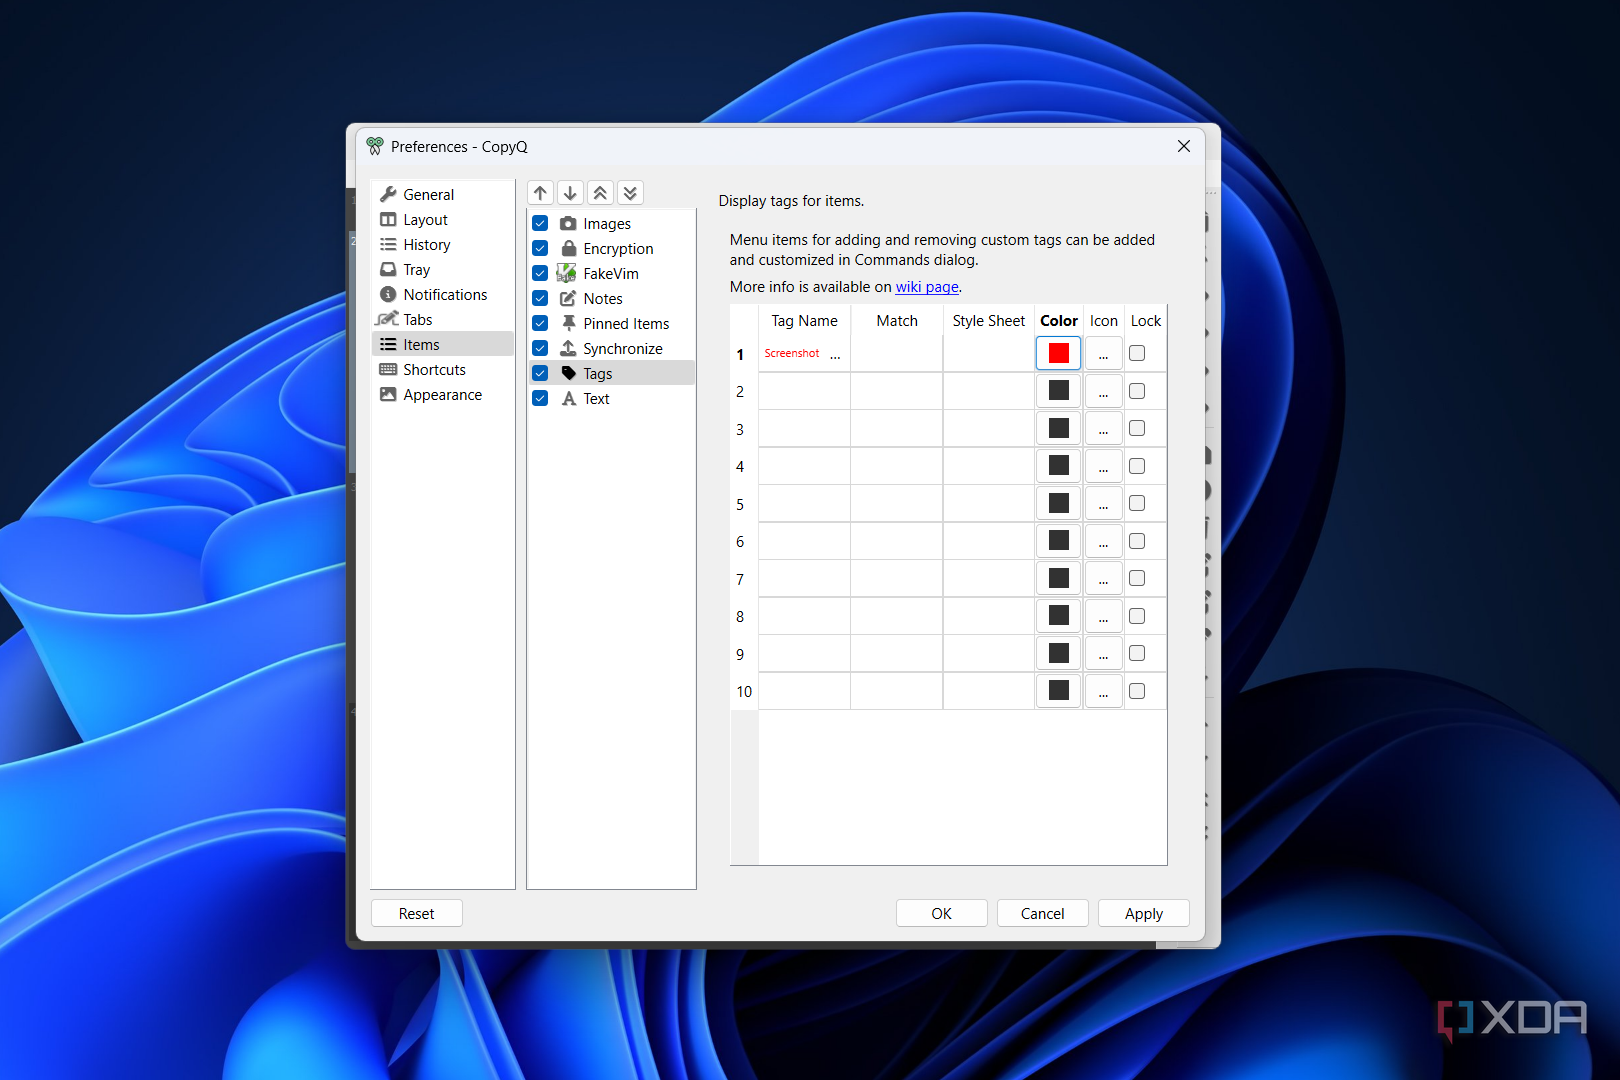Open the Notifications section
The height and width of the screenshot is (1080, 1620).
442,295
